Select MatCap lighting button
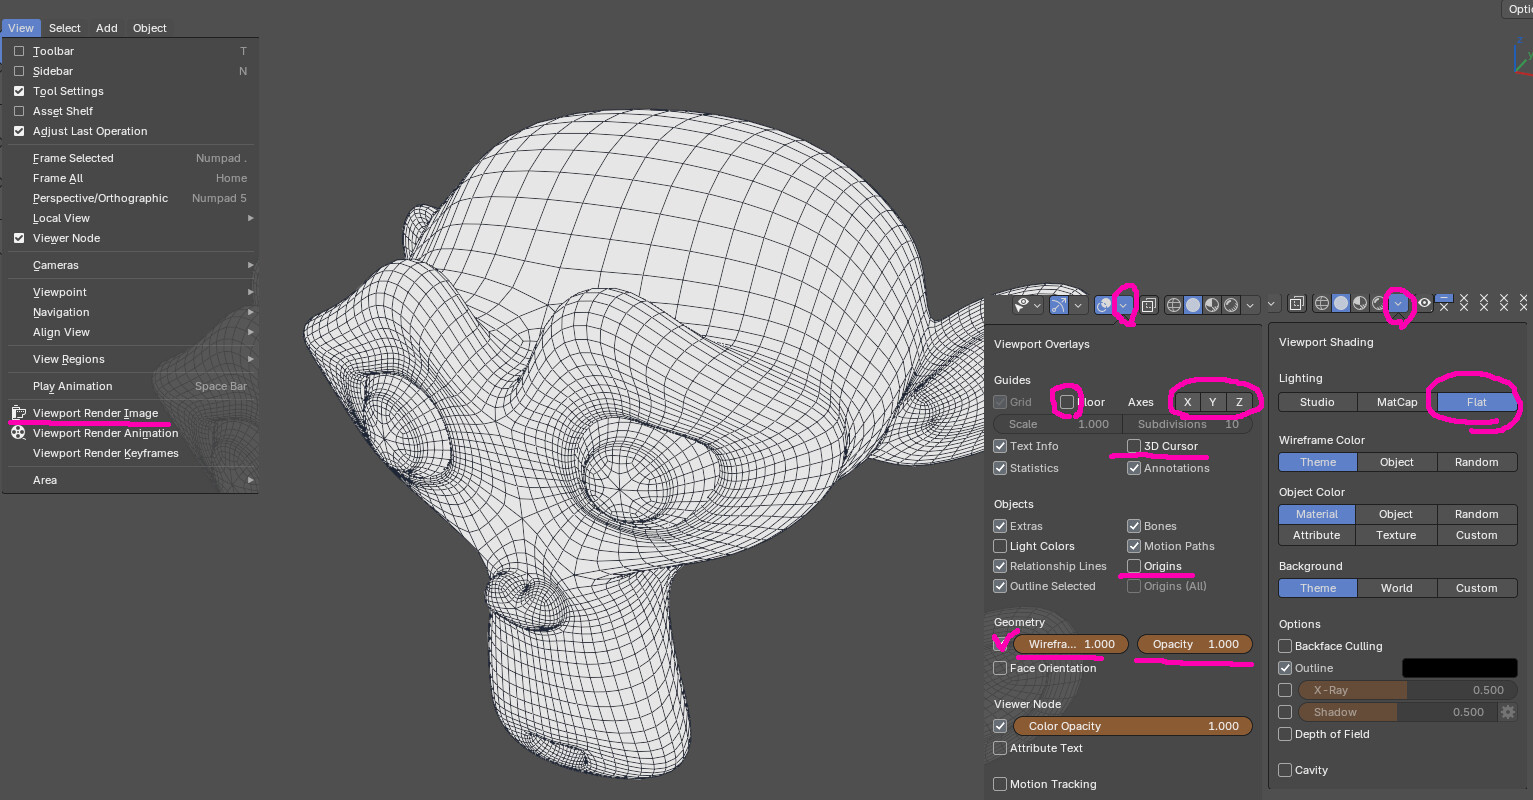1533x800 pixels. click(1397, 402)
